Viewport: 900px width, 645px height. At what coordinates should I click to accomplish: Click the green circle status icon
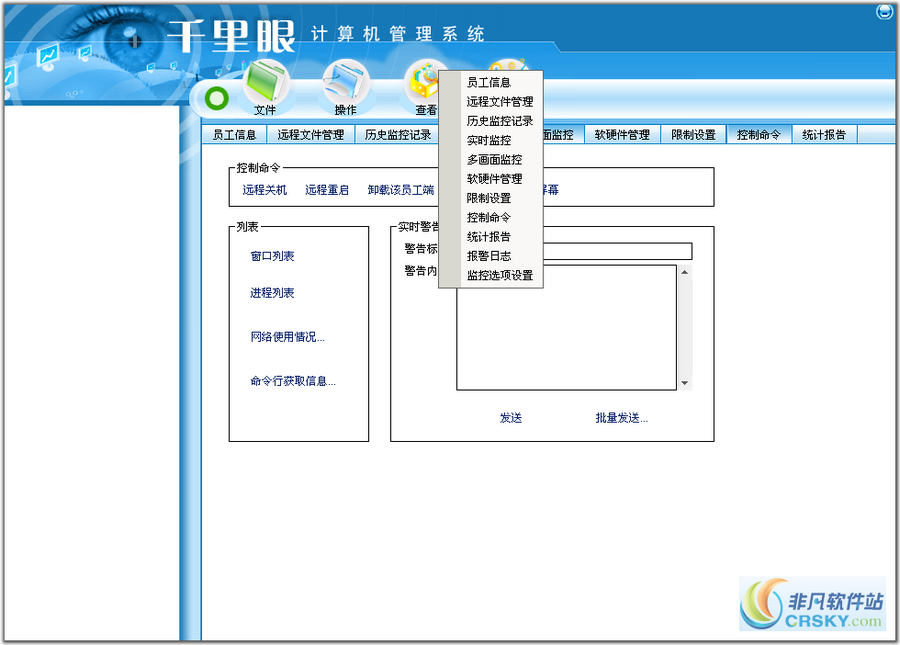pyautogui.click(x=217, y=99)
